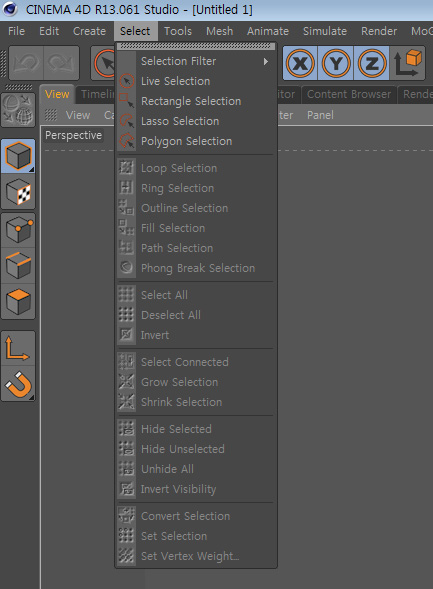Toggle the Y axis lock
Screen dimensions: 433x589
tap(335, 63)
